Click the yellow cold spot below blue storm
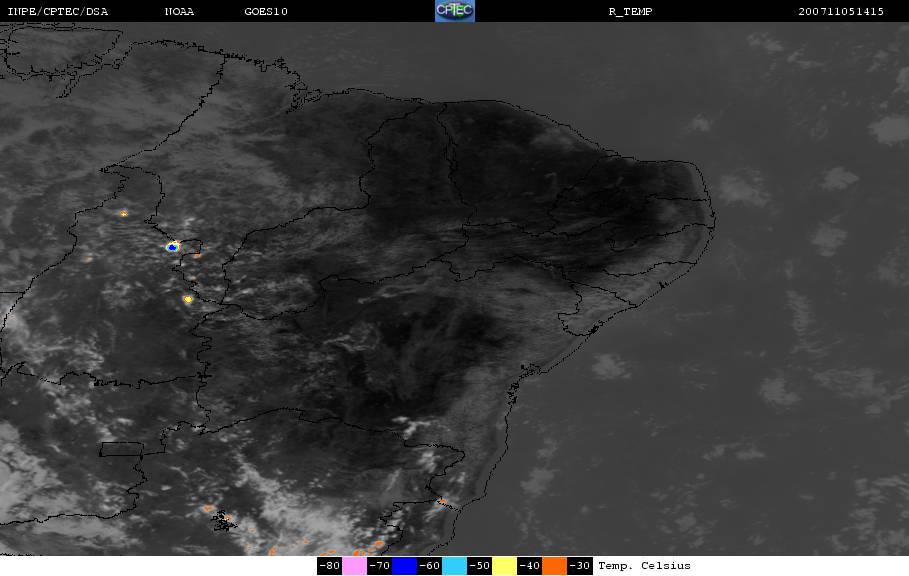Image resolution: width=909 pixels, height=576 pixels. tap(188, 300)
